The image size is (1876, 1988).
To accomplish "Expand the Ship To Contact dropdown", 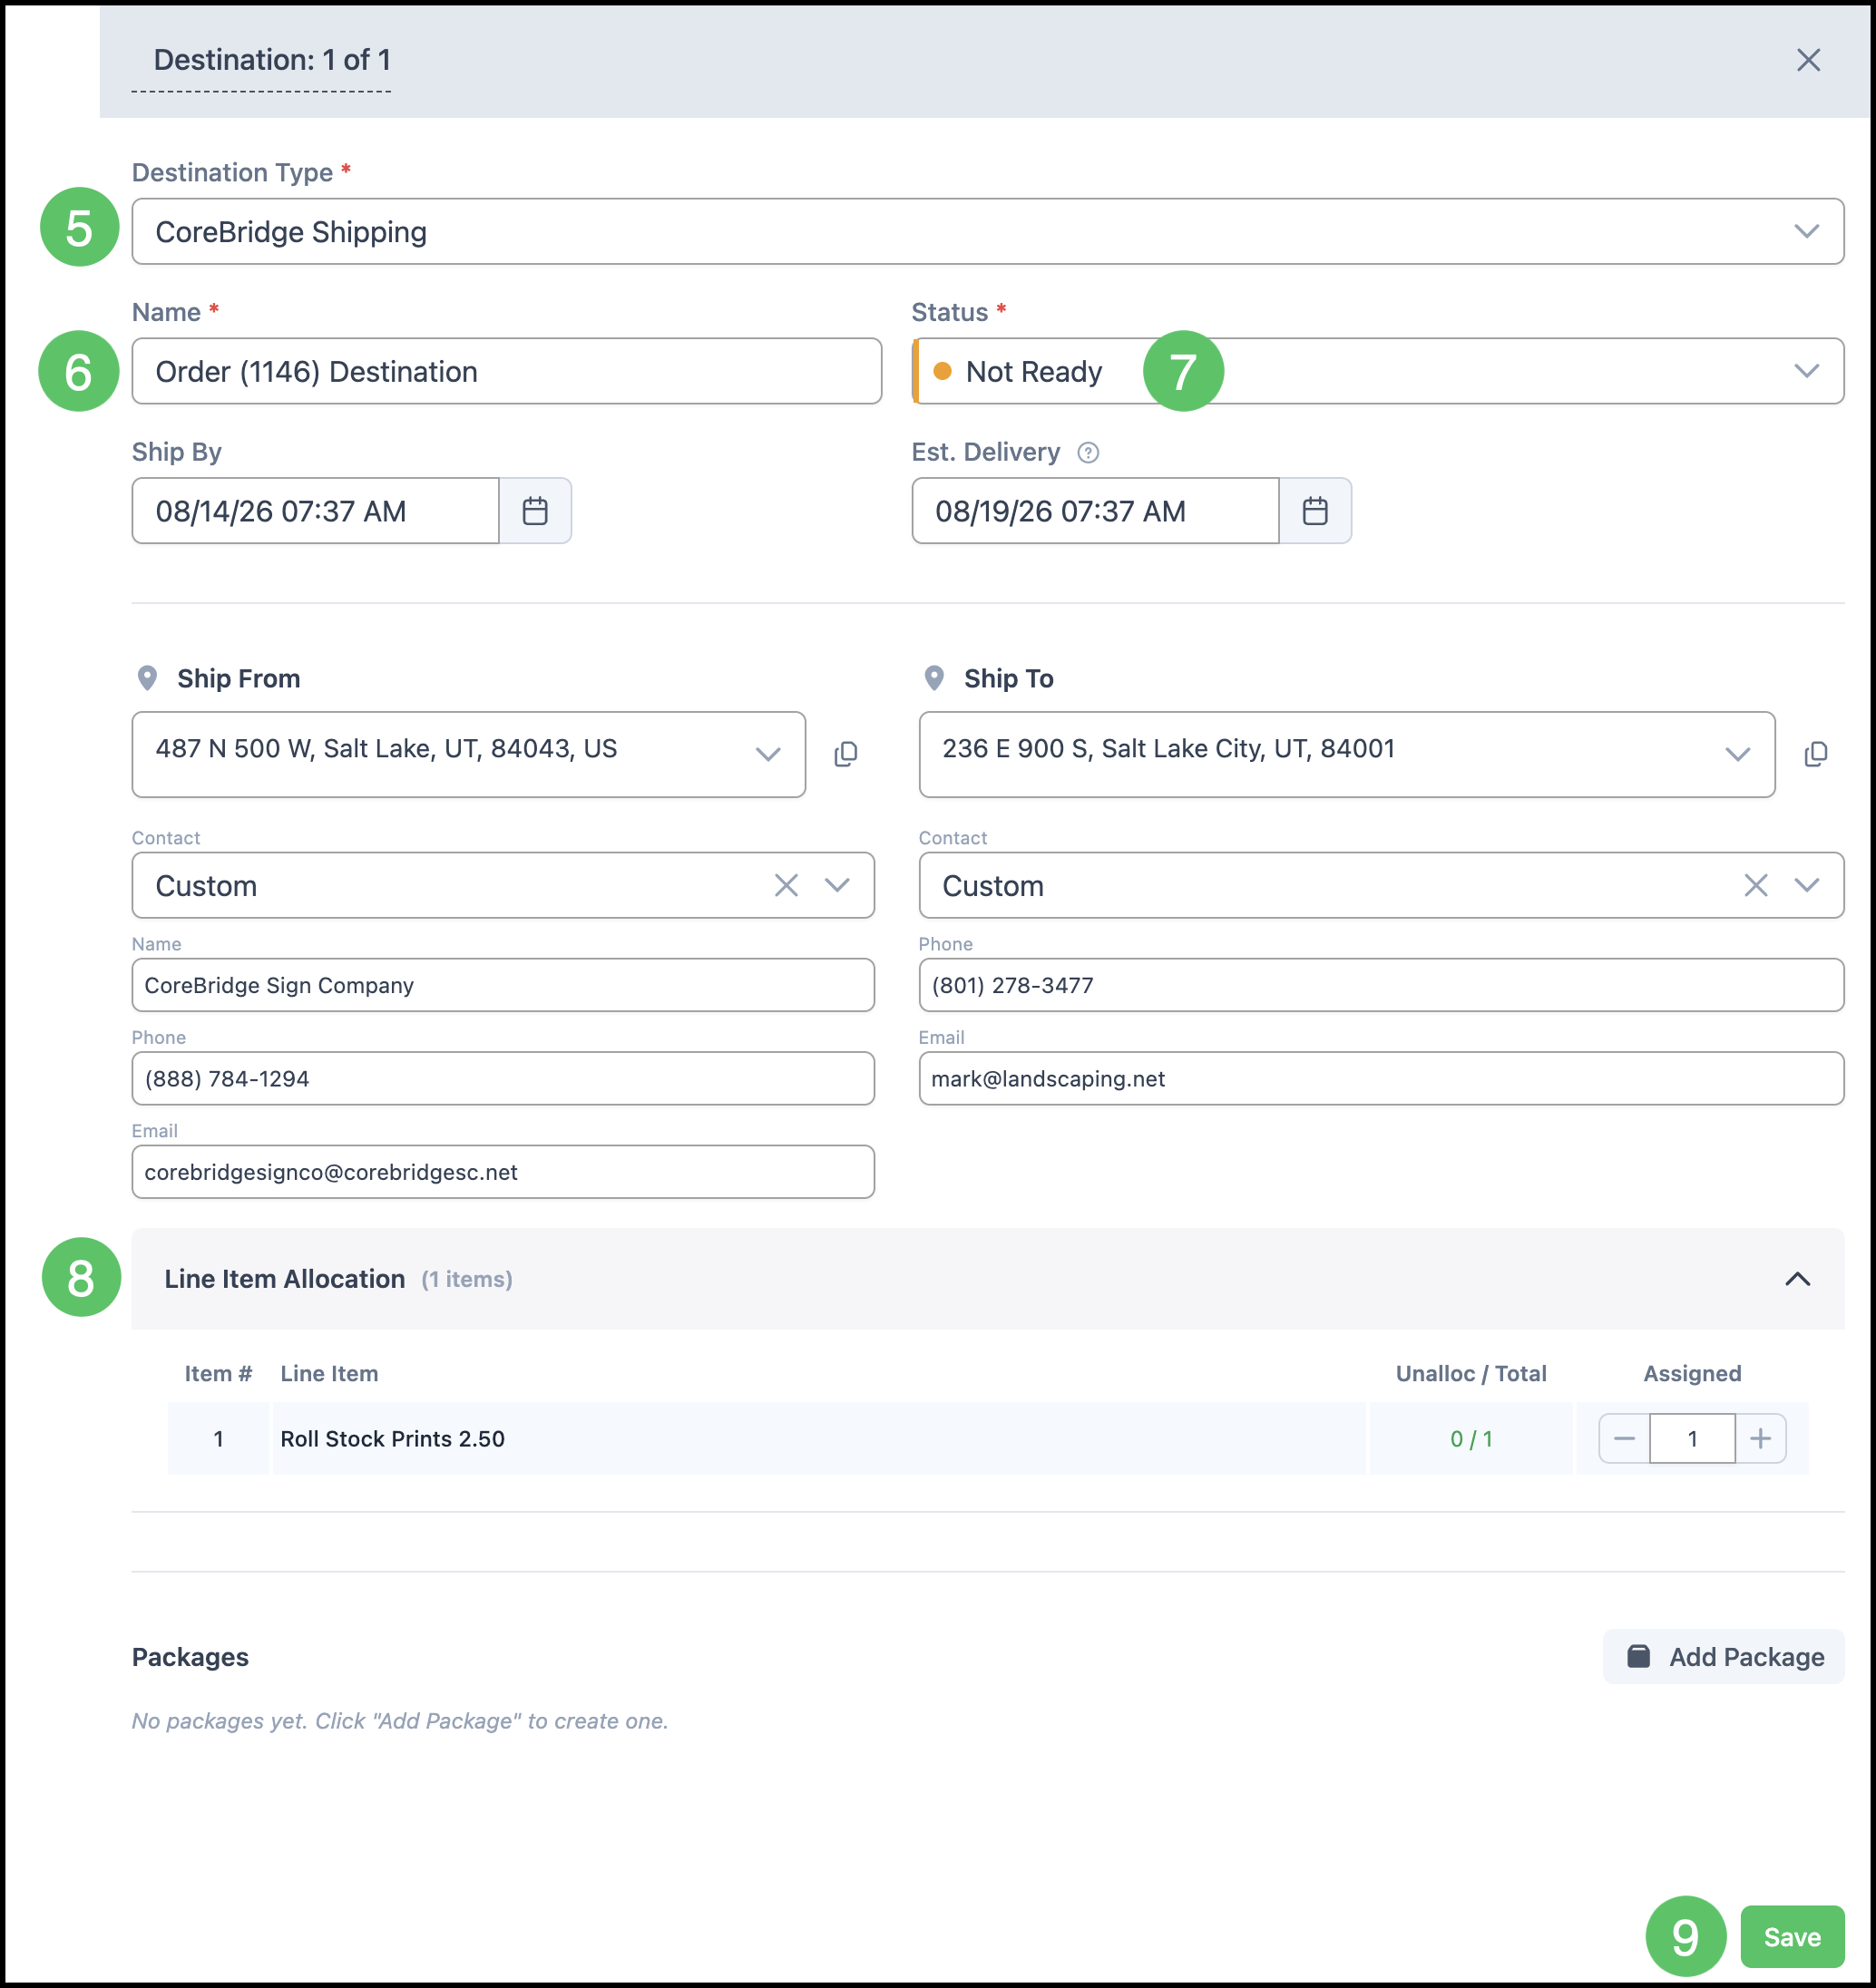I will click(x=1807, y=885).
